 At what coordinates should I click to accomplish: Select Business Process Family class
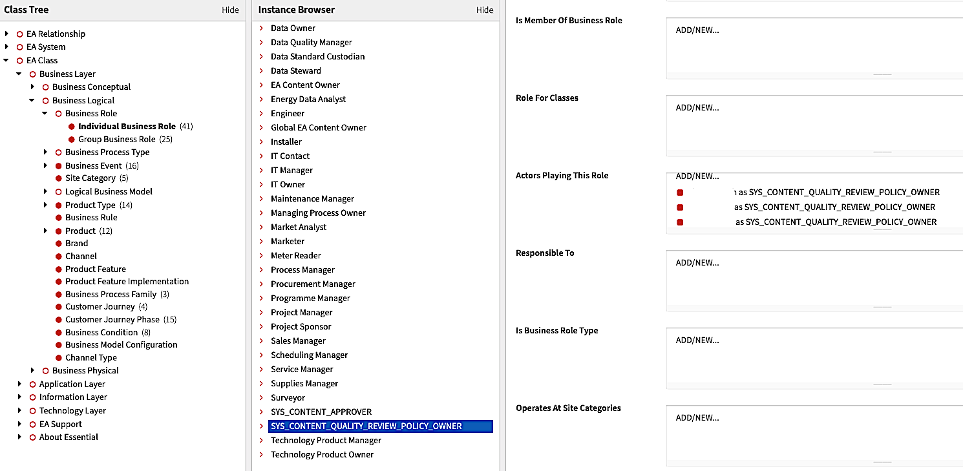[111, 294]
